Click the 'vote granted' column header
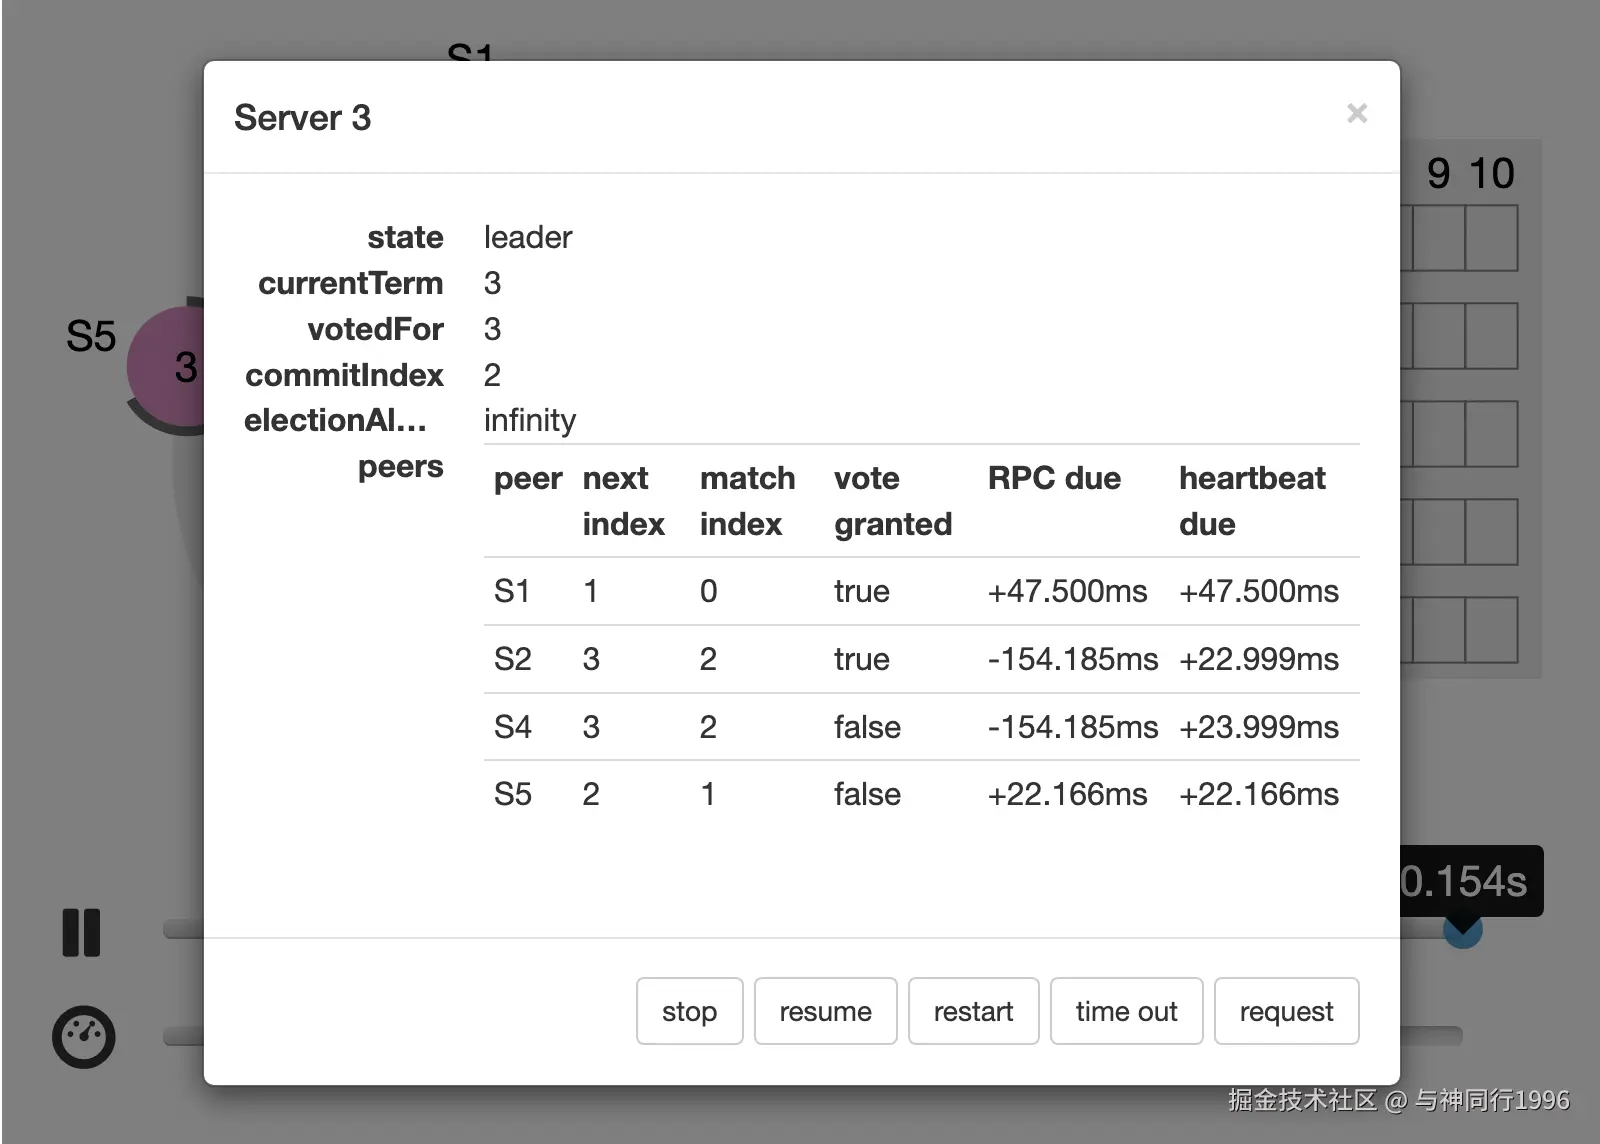The height and width of the screenshot is (1144, 1600). click(x=892, y=500)
